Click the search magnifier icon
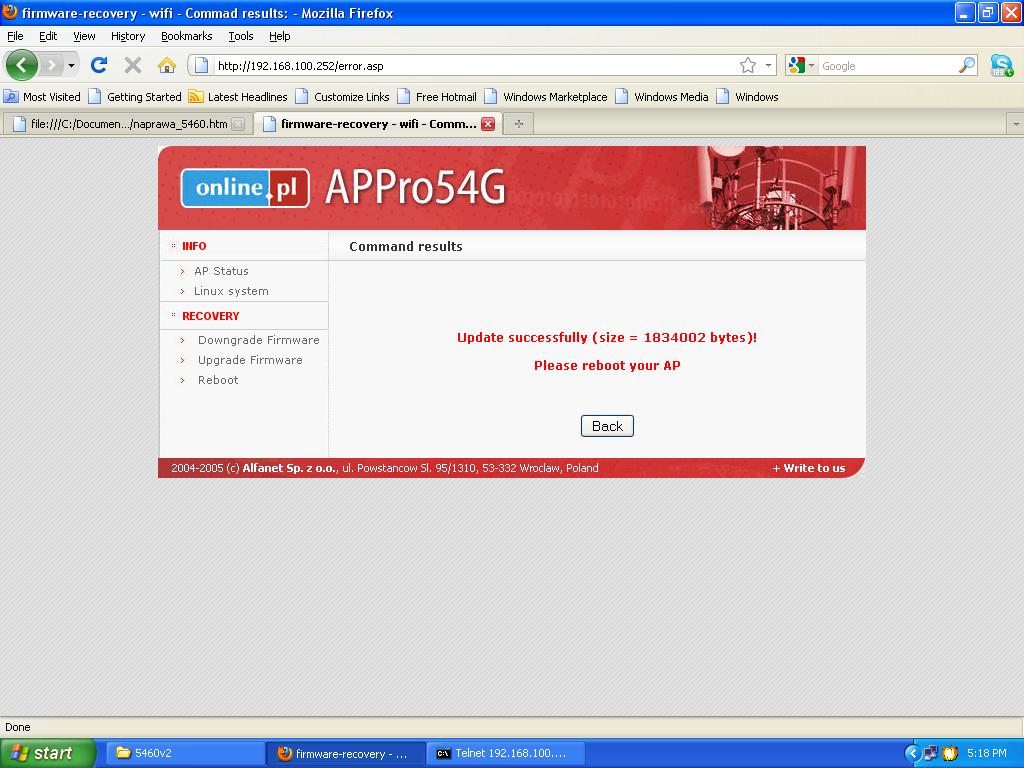This screenshot has width=1024, height=768. pos(966,65)
